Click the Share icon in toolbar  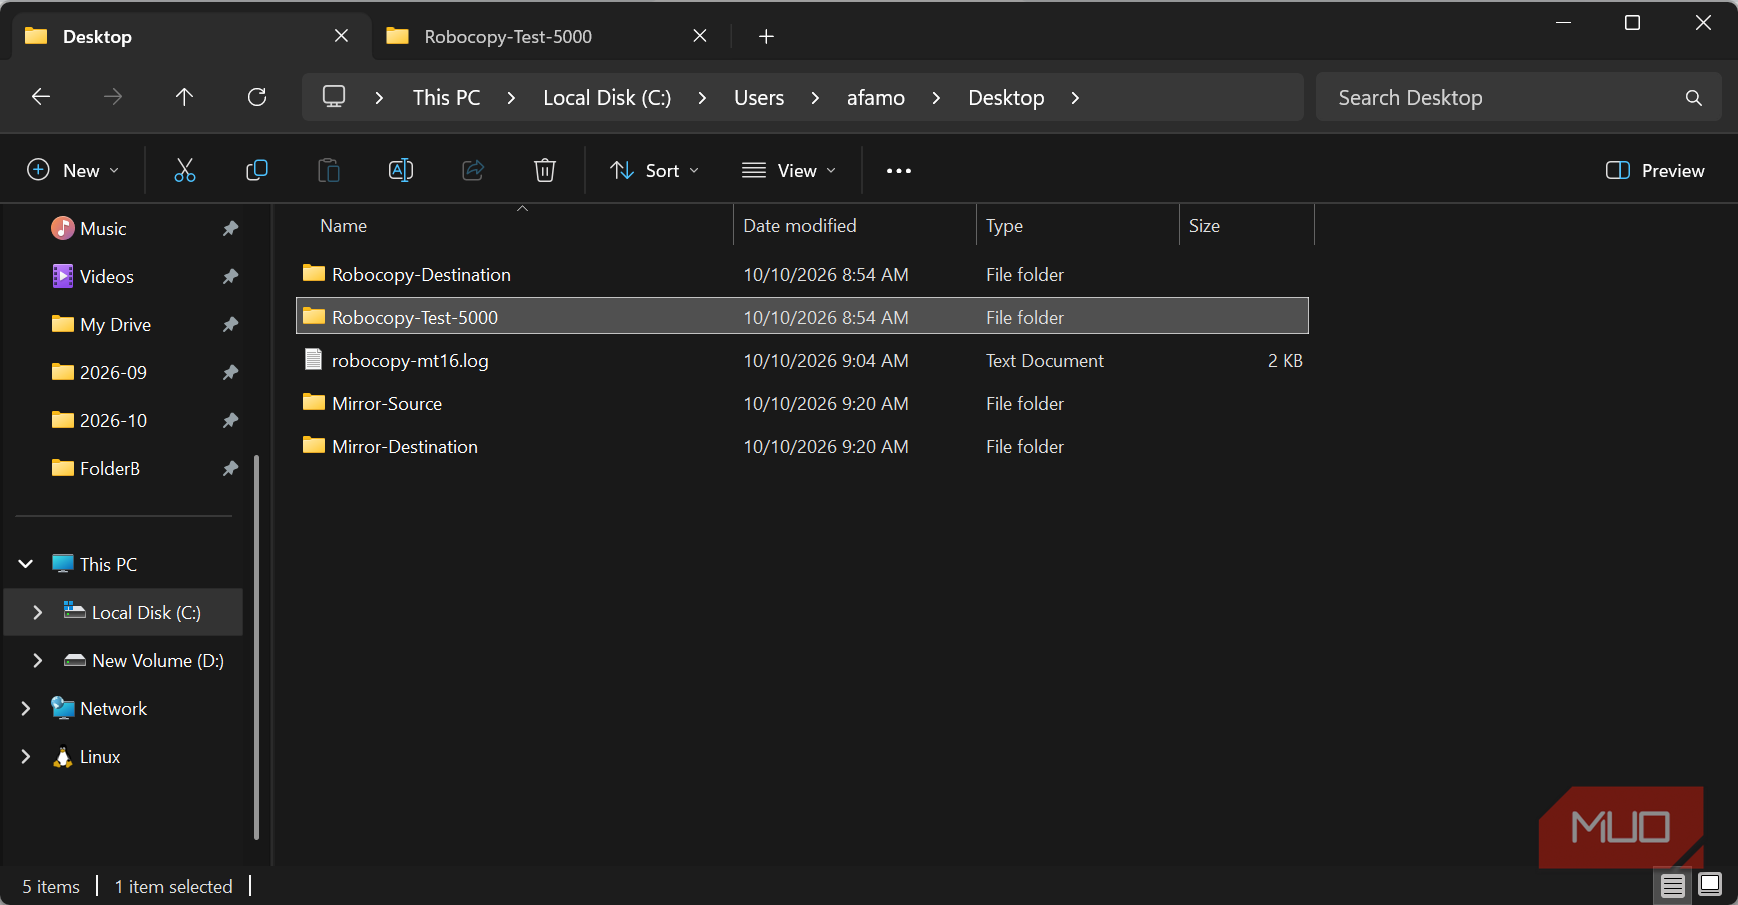[x=473, y=170]
